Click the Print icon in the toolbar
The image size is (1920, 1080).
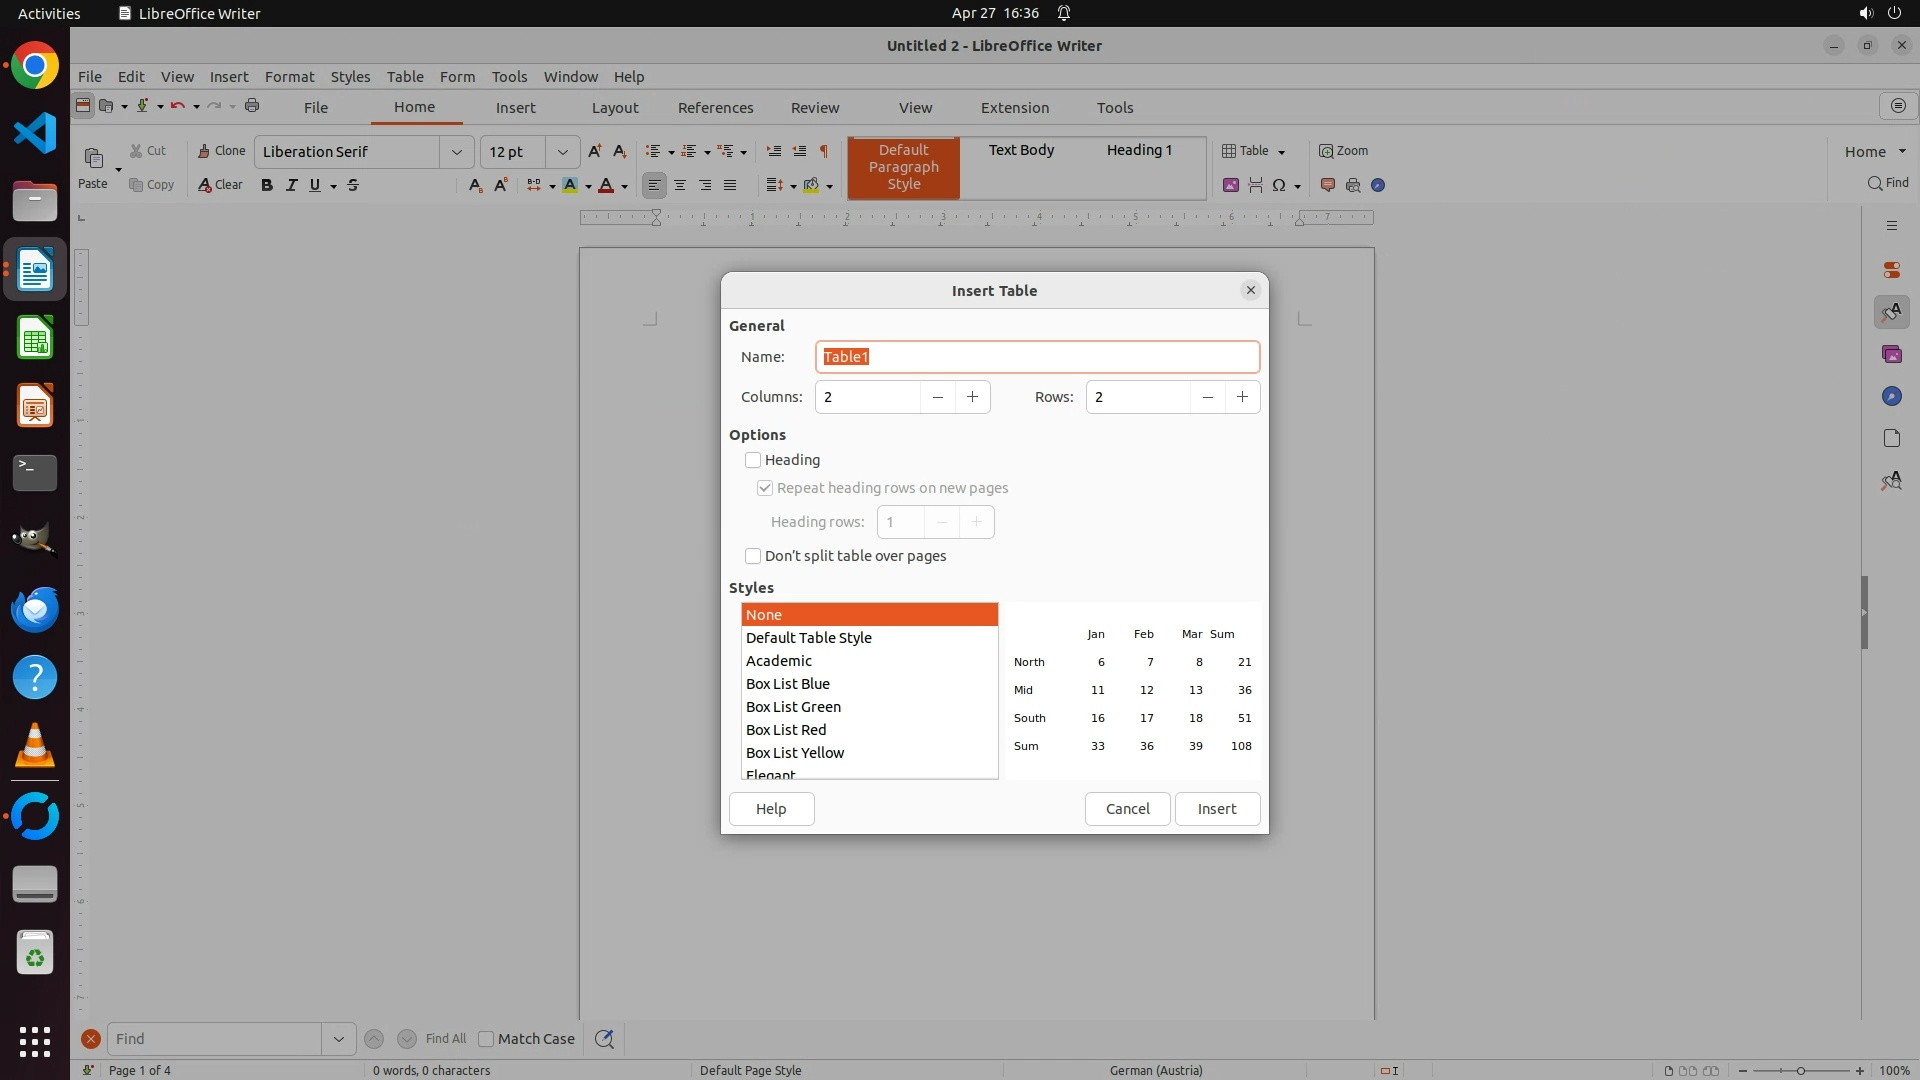[252, 106]
